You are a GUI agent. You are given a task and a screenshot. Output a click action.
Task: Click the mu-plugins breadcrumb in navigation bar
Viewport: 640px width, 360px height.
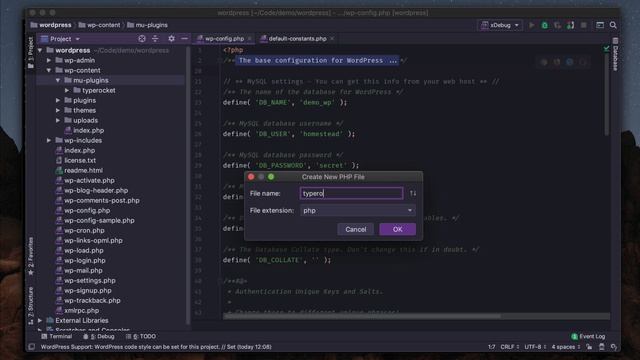point(147,25)
